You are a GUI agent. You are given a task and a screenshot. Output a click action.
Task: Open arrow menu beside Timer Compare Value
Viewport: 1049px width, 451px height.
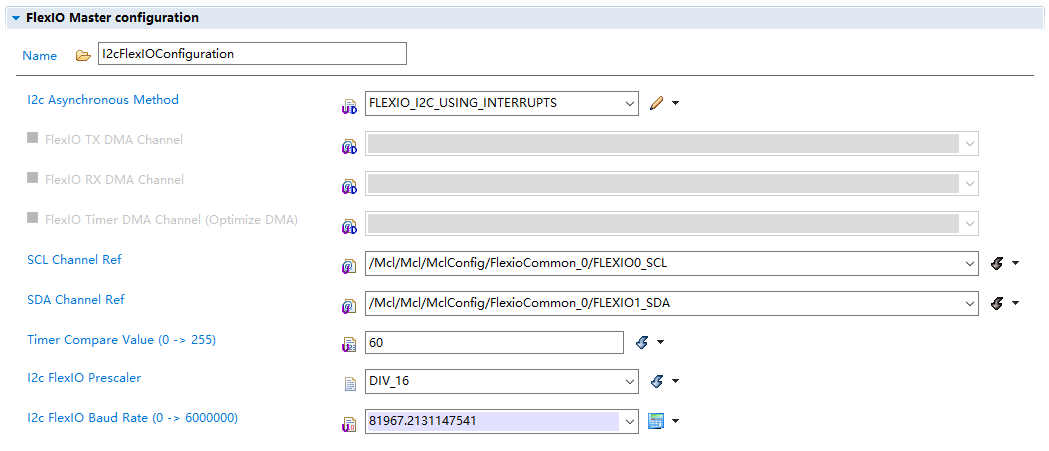(x=660, y=343)
